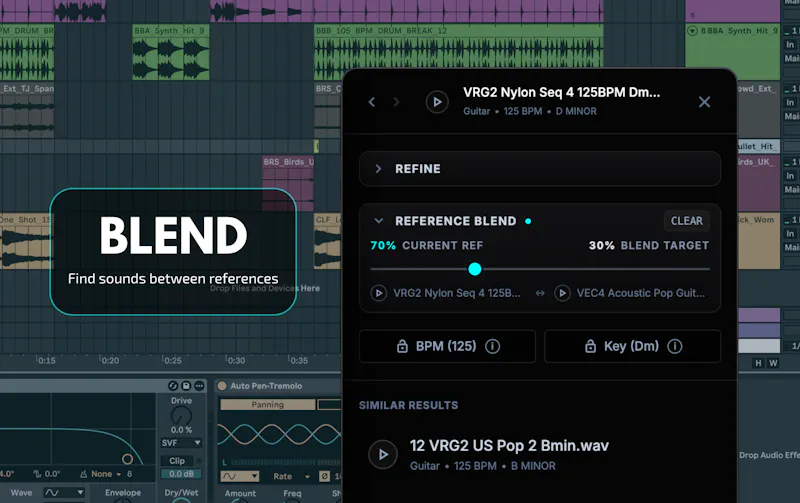The height and width of the screenshot is (503, 800).
Task: Close the sound details panel
Action: coord(705,102)
